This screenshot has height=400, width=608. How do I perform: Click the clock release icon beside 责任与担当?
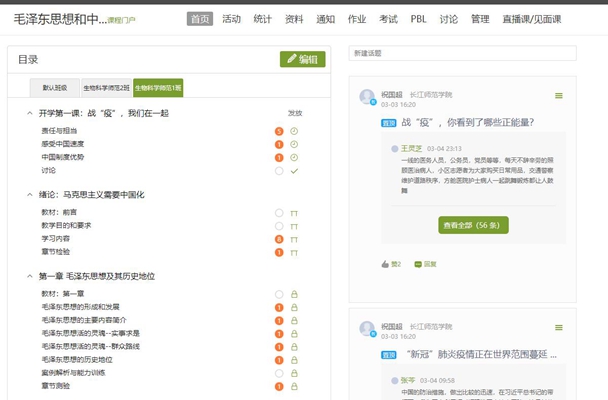tap(294, 131)
